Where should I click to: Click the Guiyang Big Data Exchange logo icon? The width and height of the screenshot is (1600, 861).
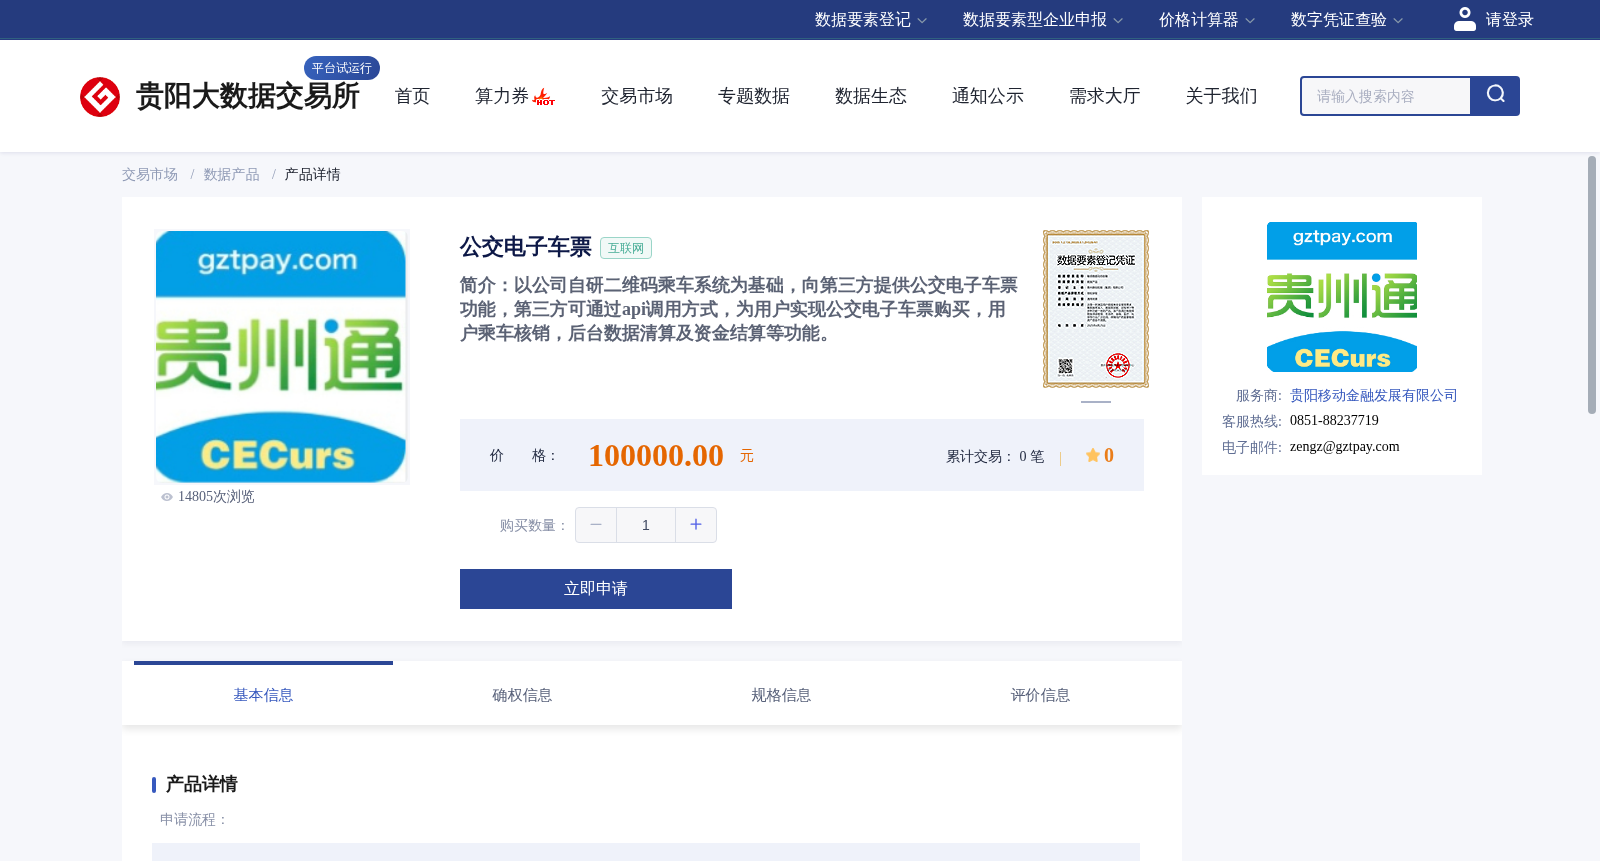click(x=100, y=97)
